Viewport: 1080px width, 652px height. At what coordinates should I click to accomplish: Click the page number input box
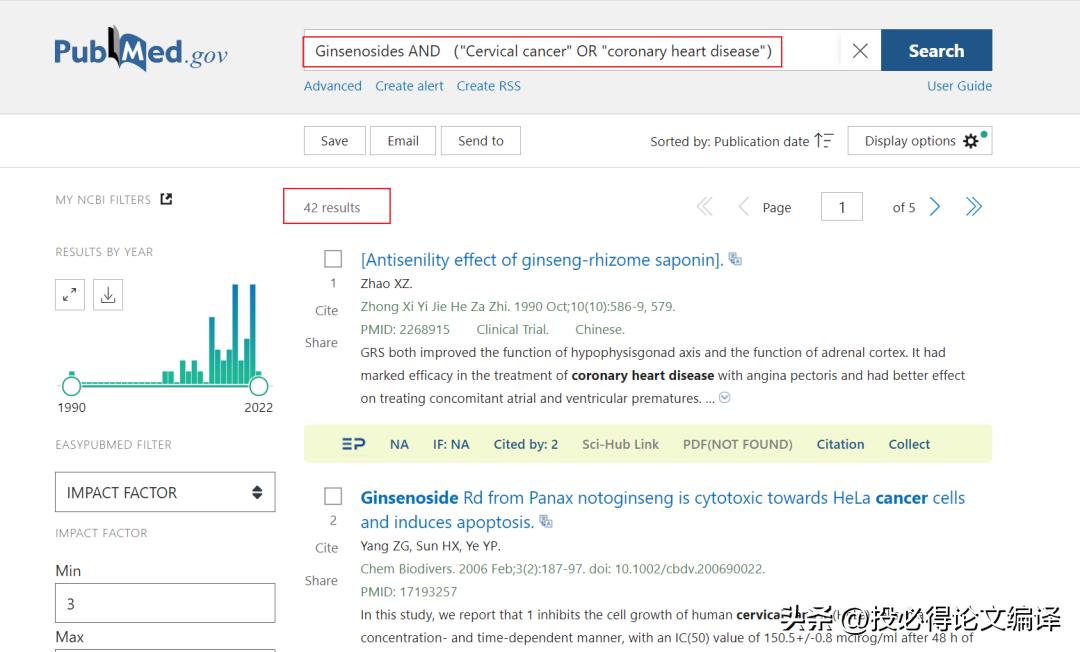pyautogui.click(x=842, y=207)
